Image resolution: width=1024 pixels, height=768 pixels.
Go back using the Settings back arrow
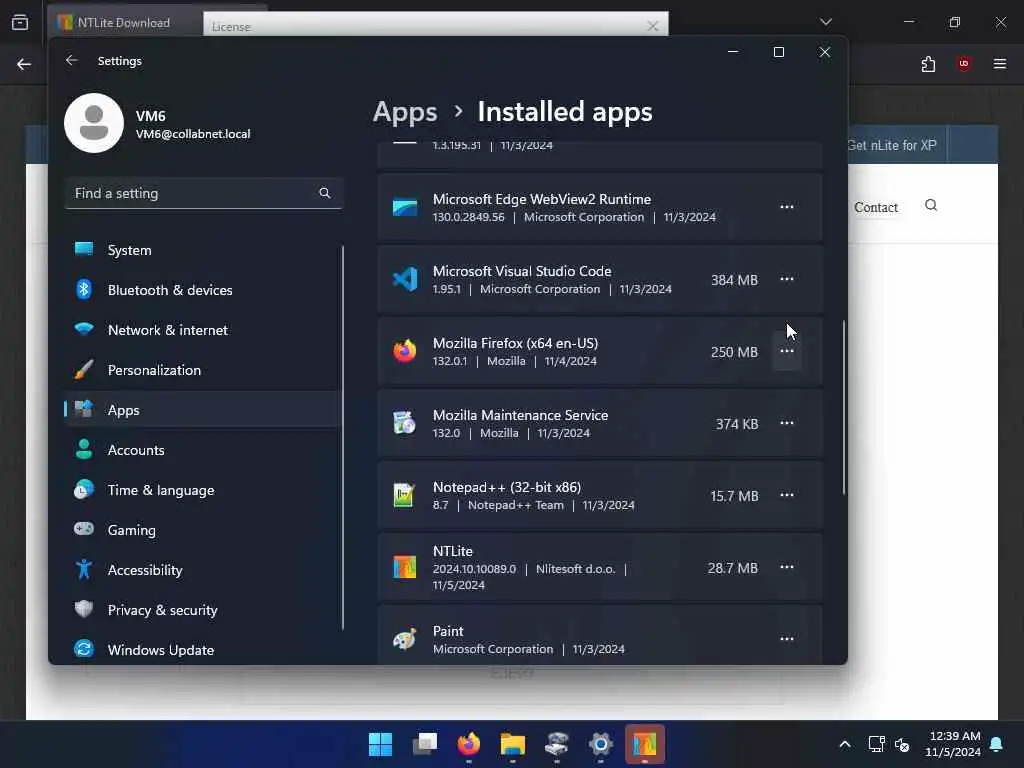(72, 60)
